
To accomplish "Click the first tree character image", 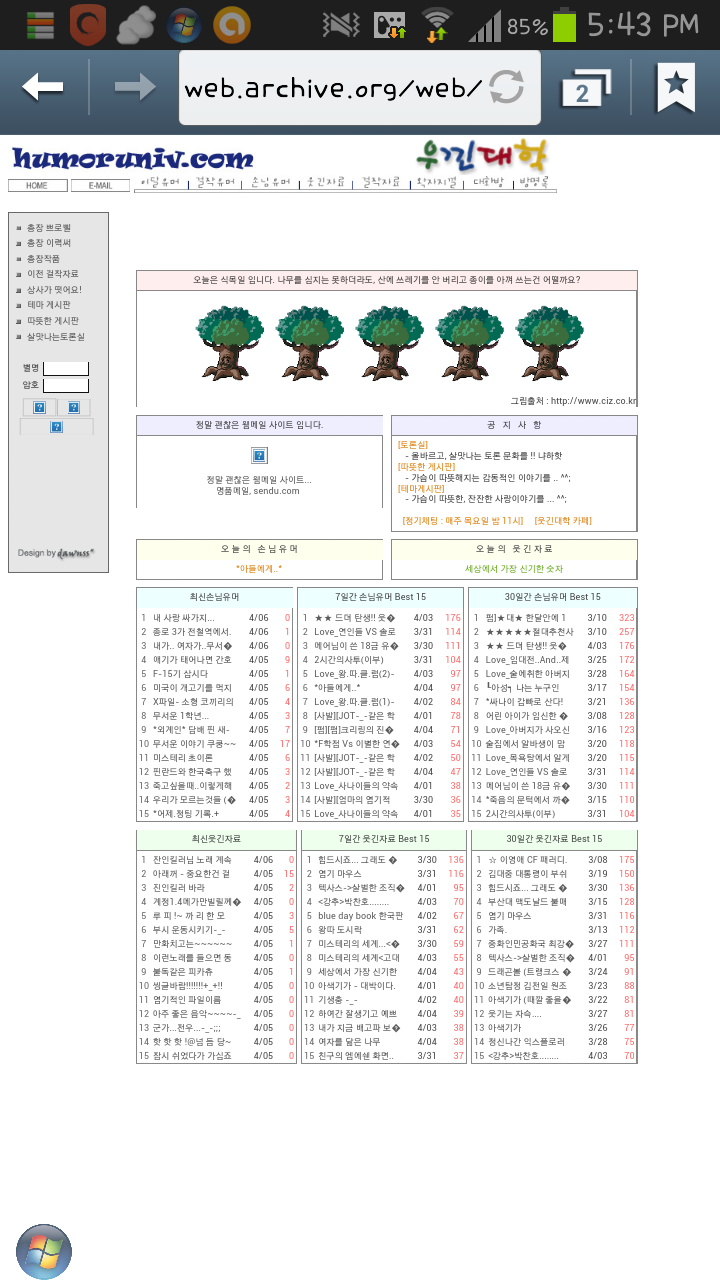I will pyautogui.click(x=229, y=342).
